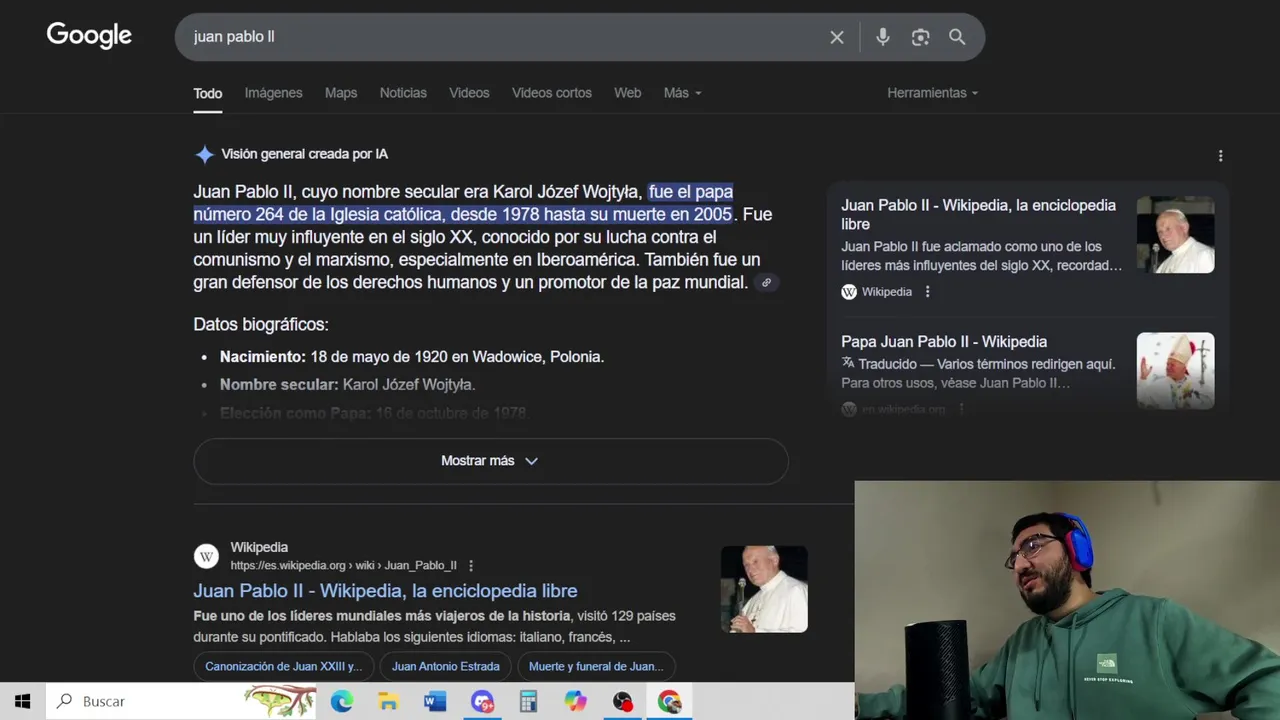Open search by image camera icon
Viewport: 1280px width, 720px height.
click(920, 37)
